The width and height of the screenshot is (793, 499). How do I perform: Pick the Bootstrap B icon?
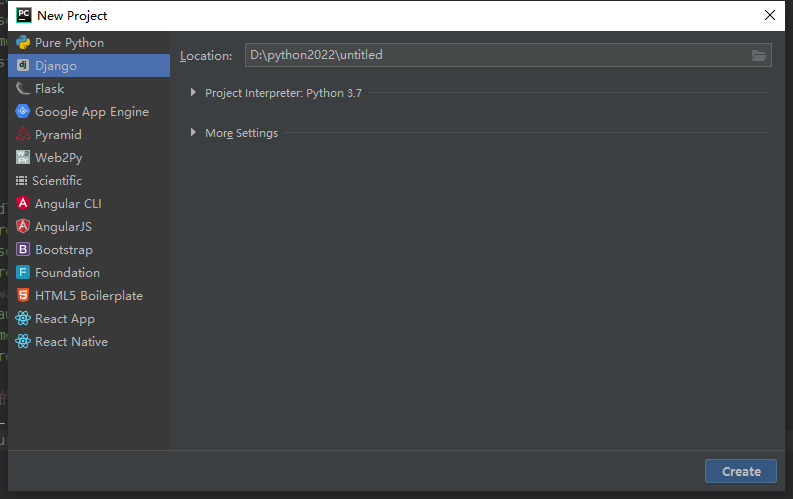point(23,249)
